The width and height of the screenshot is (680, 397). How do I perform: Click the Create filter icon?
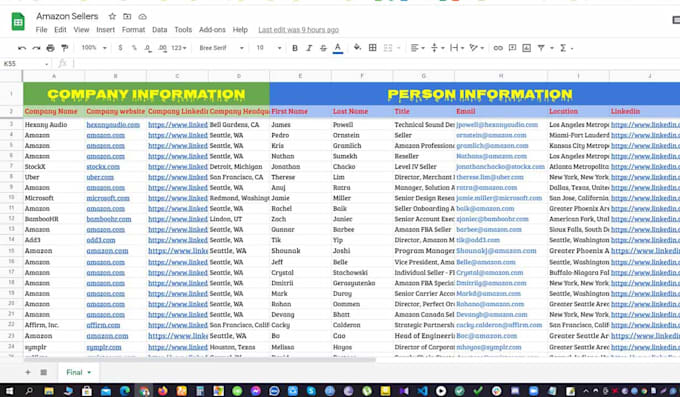tap(541, 48)
